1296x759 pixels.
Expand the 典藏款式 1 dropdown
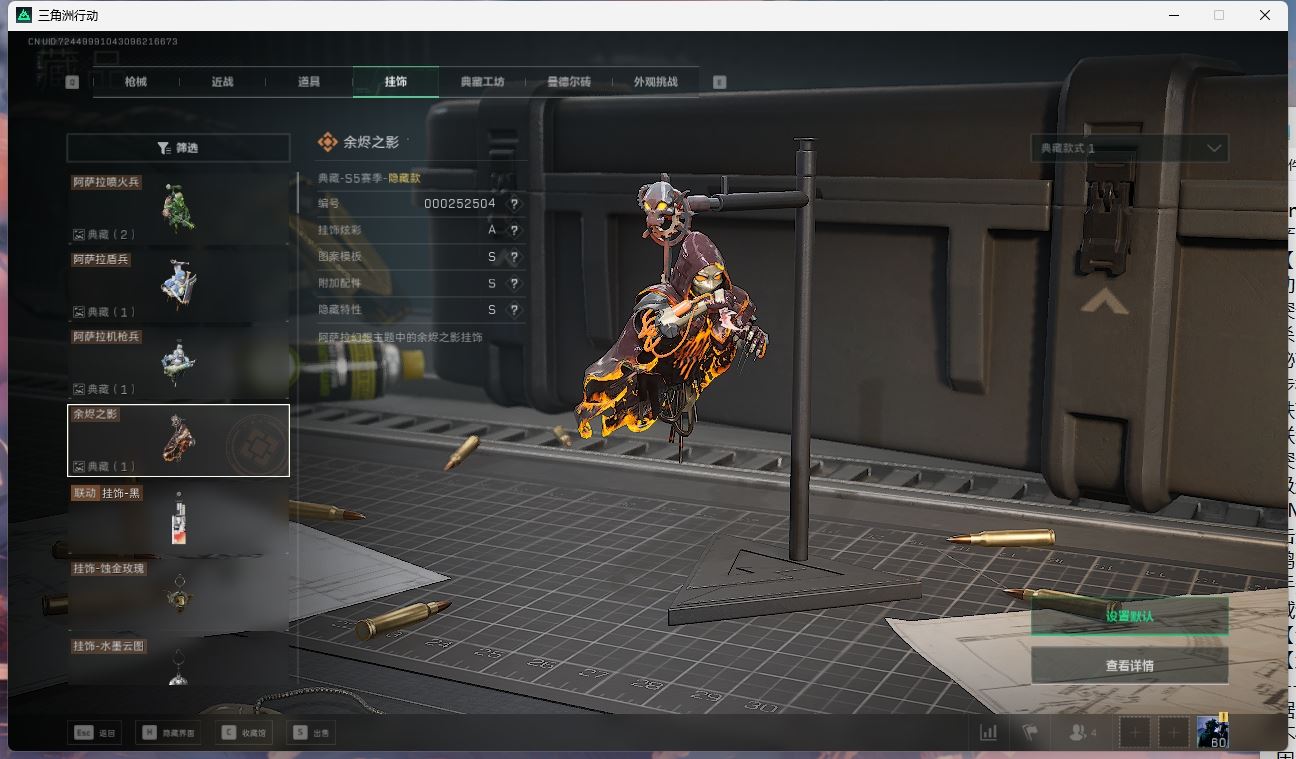(x=1129, y=148)
